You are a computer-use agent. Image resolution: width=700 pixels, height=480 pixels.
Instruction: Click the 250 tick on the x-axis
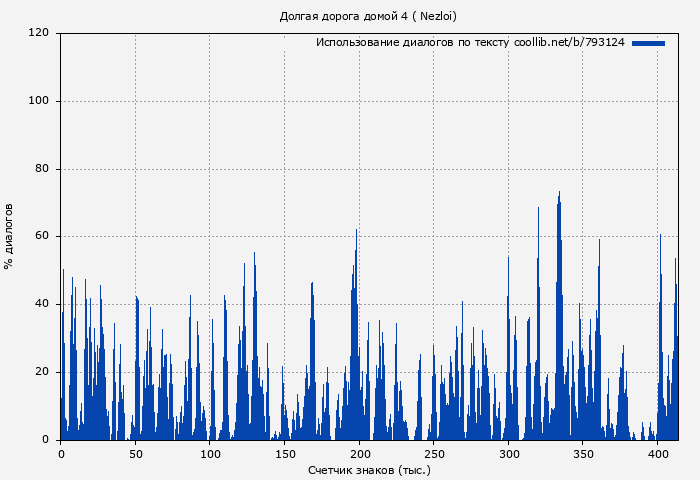click(x=434, y=454)
